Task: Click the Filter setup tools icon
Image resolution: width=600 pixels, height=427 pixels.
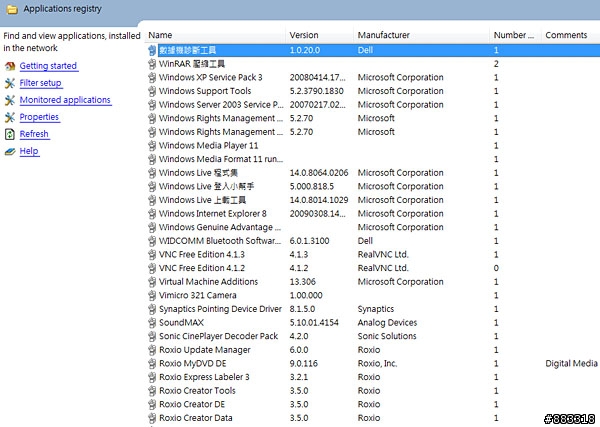Action: pyautogui.click(x=10, y=83)
